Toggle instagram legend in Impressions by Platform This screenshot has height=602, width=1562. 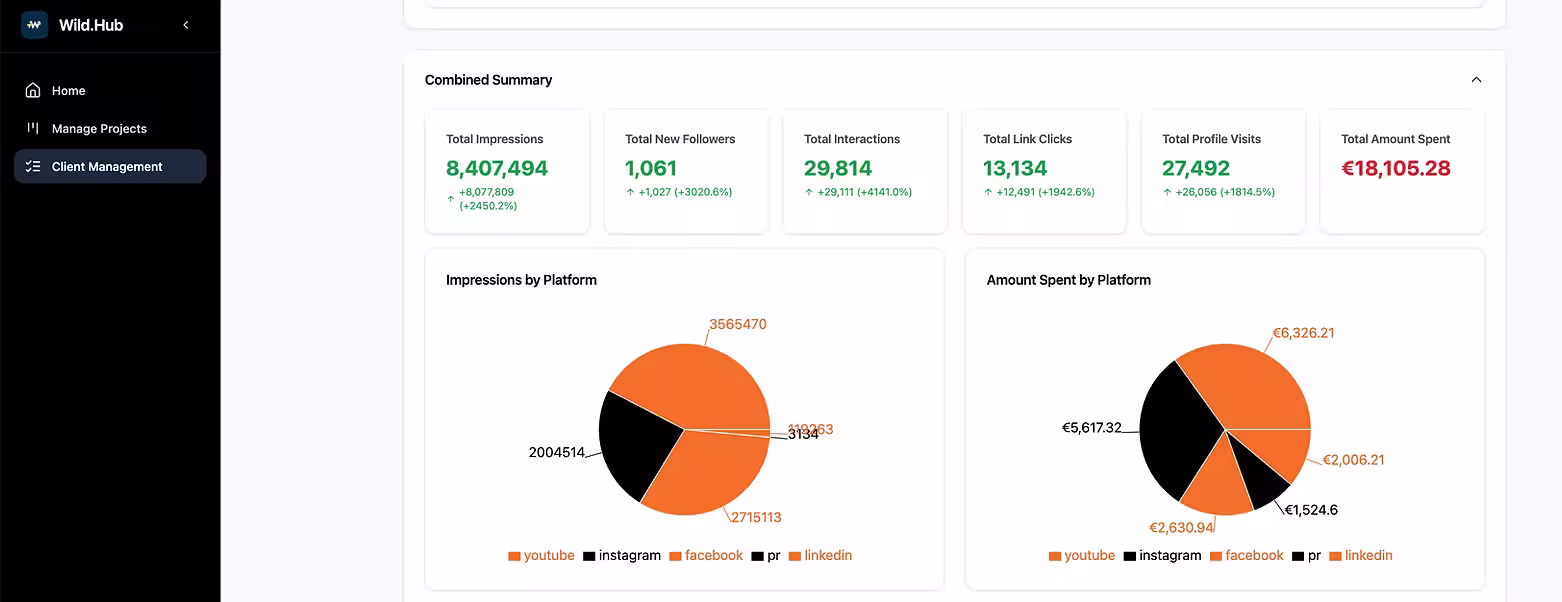pos(622,556)
